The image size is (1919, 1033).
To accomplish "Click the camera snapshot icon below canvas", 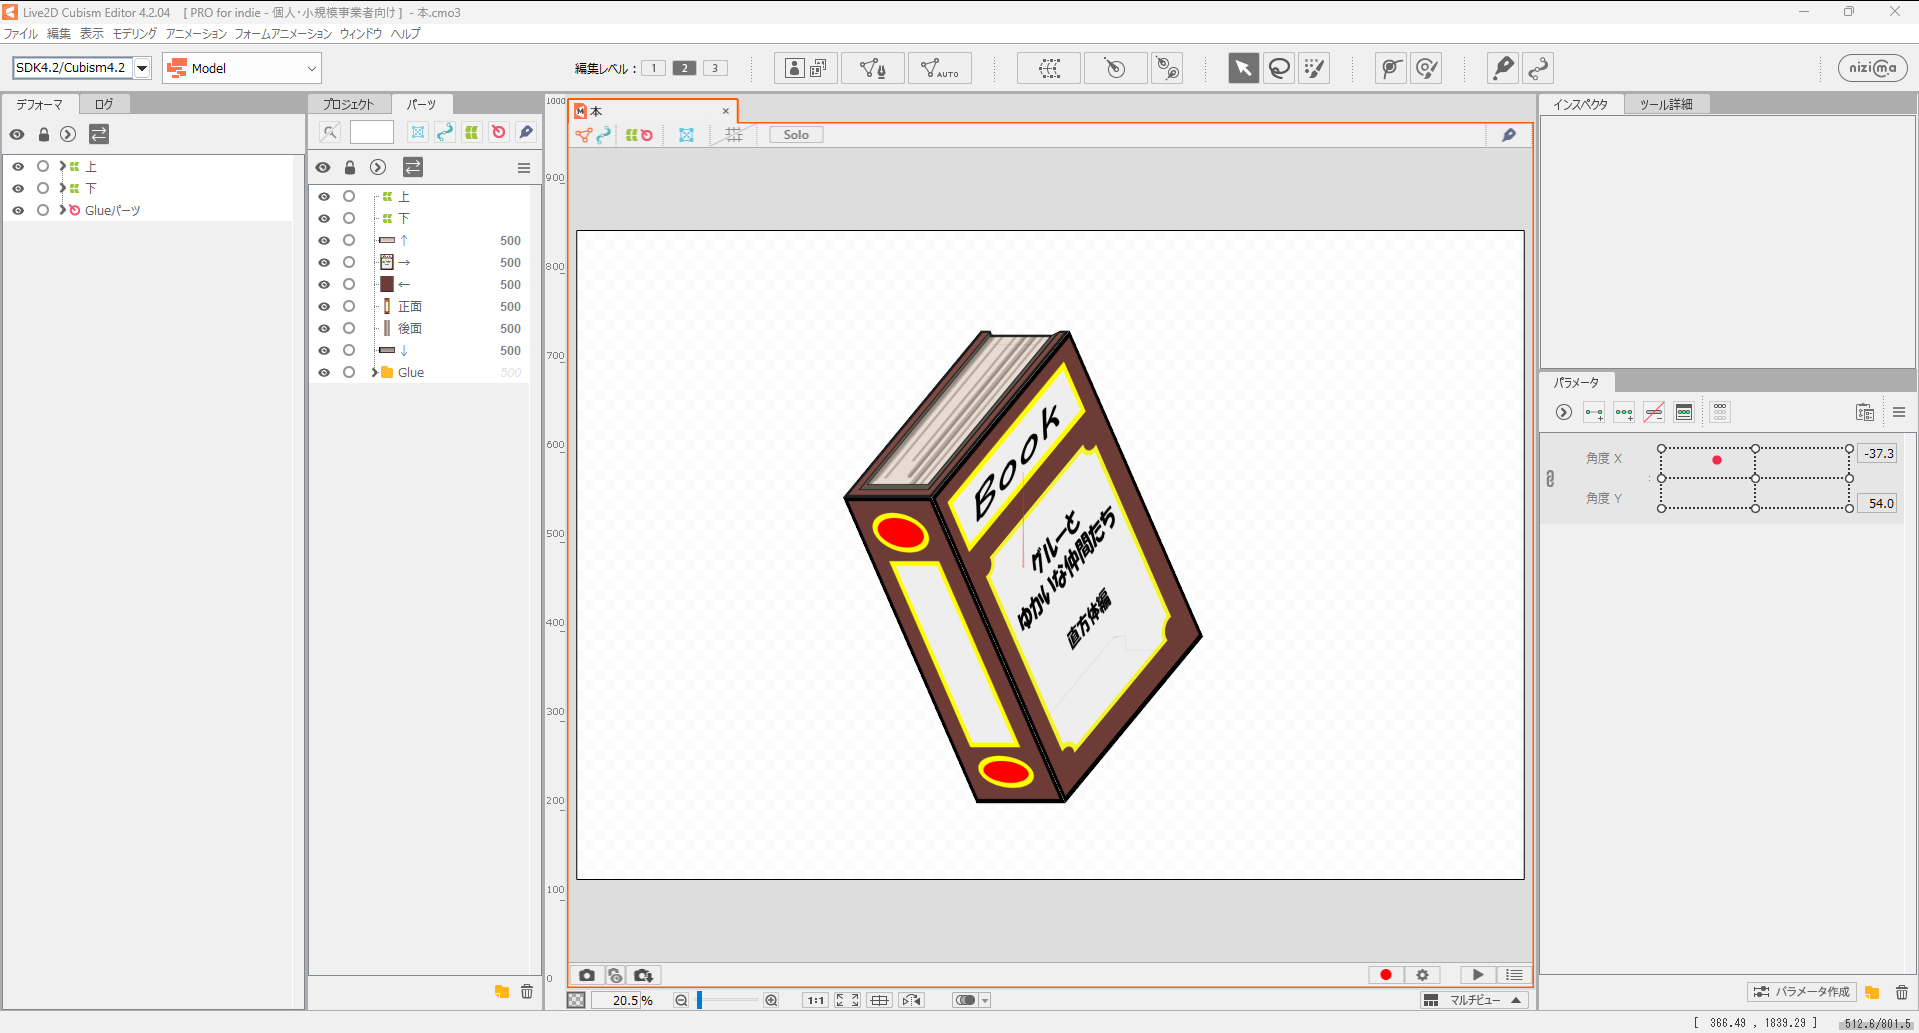I will [587, 975].
